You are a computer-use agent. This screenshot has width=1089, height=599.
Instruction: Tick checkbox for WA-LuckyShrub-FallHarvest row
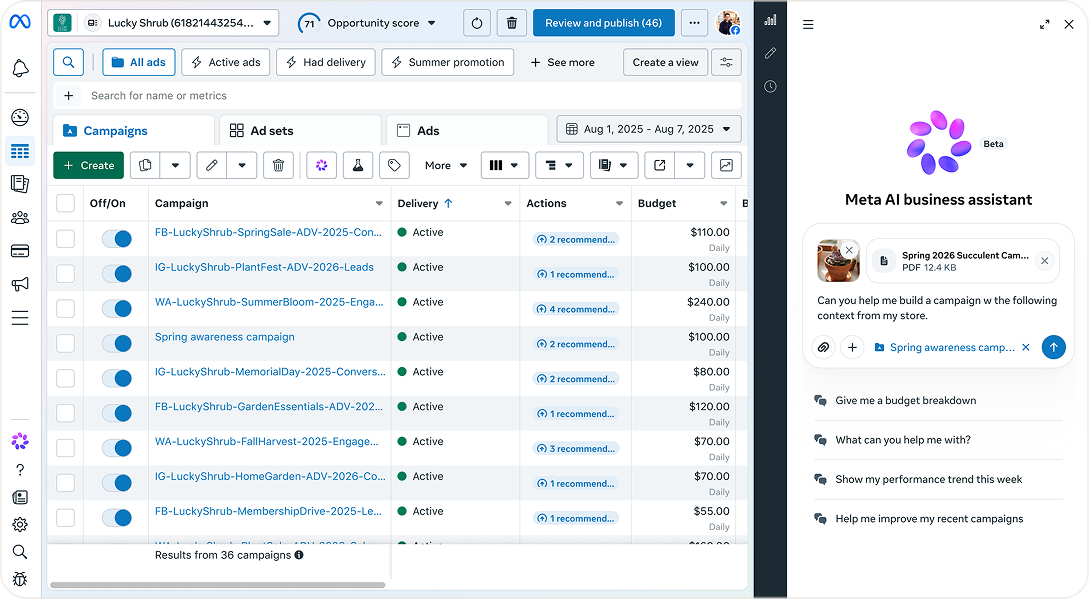pyautogui.click(x=65, y=448)
